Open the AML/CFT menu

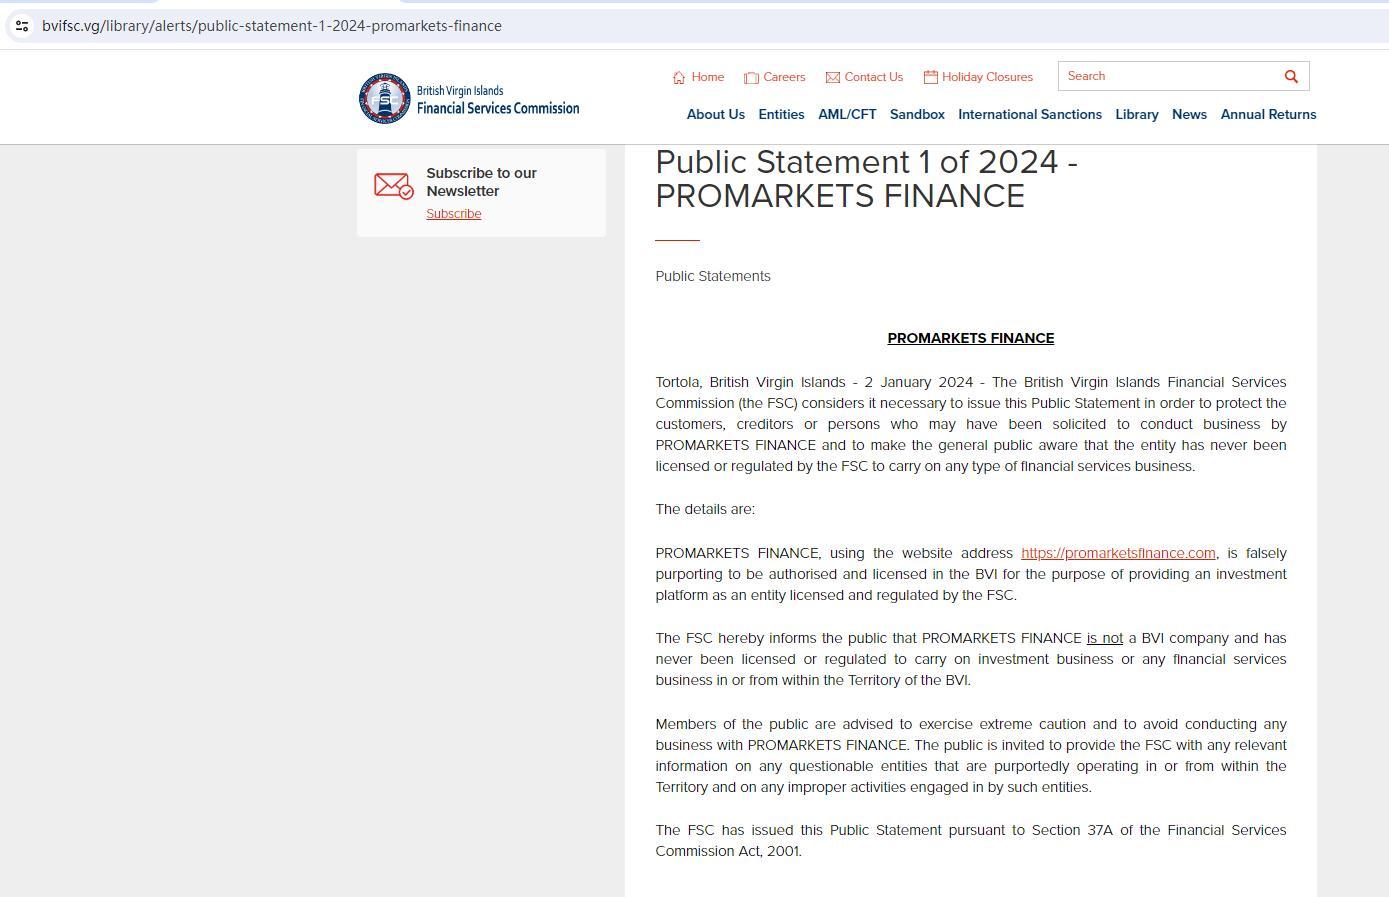(847, 114)
